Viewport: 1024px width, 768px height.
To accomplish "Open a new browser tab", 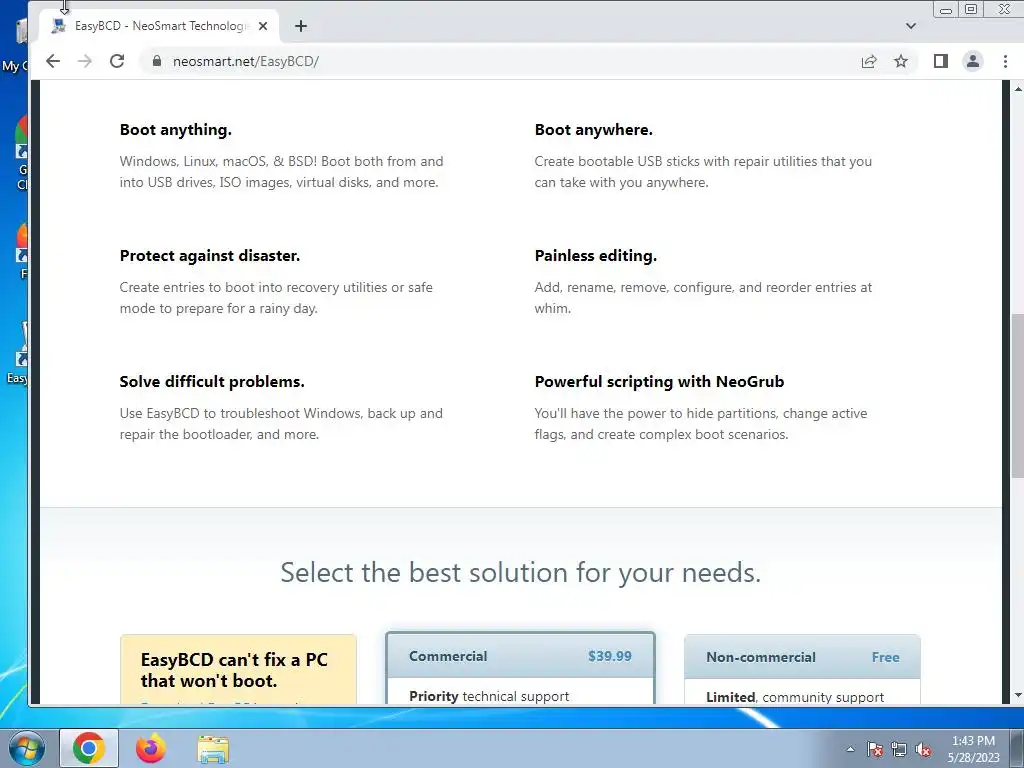I will [x=300, y=26].
